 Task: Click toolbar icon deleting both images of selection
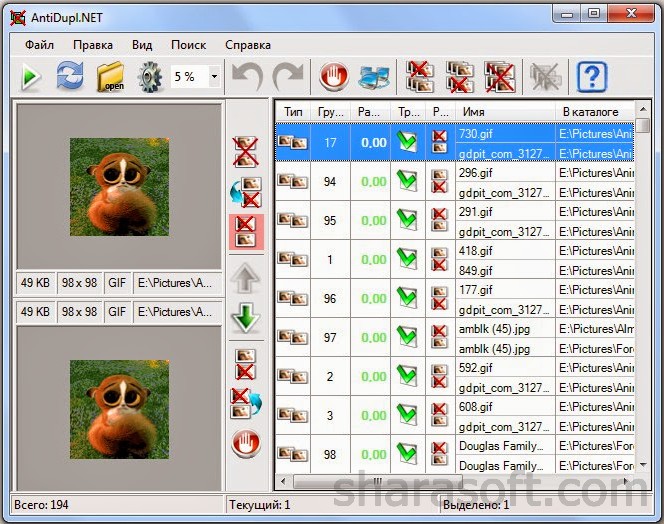coord(500,77)
